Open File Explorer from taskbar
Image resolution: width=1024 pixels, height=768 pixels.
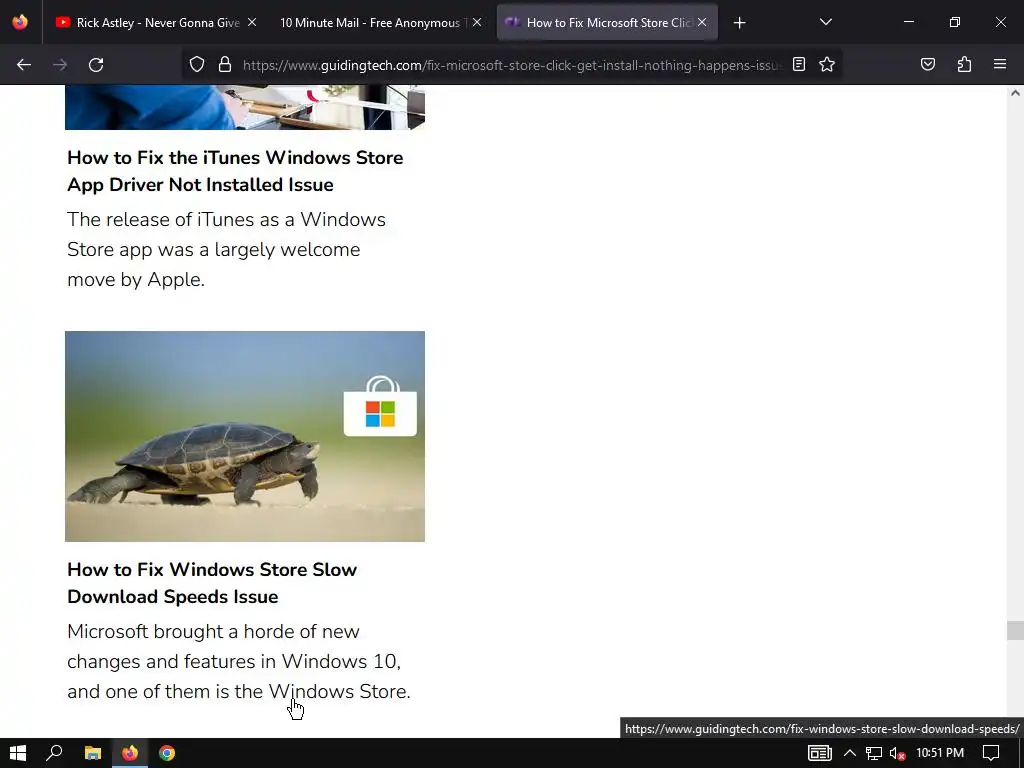point(93,753)
